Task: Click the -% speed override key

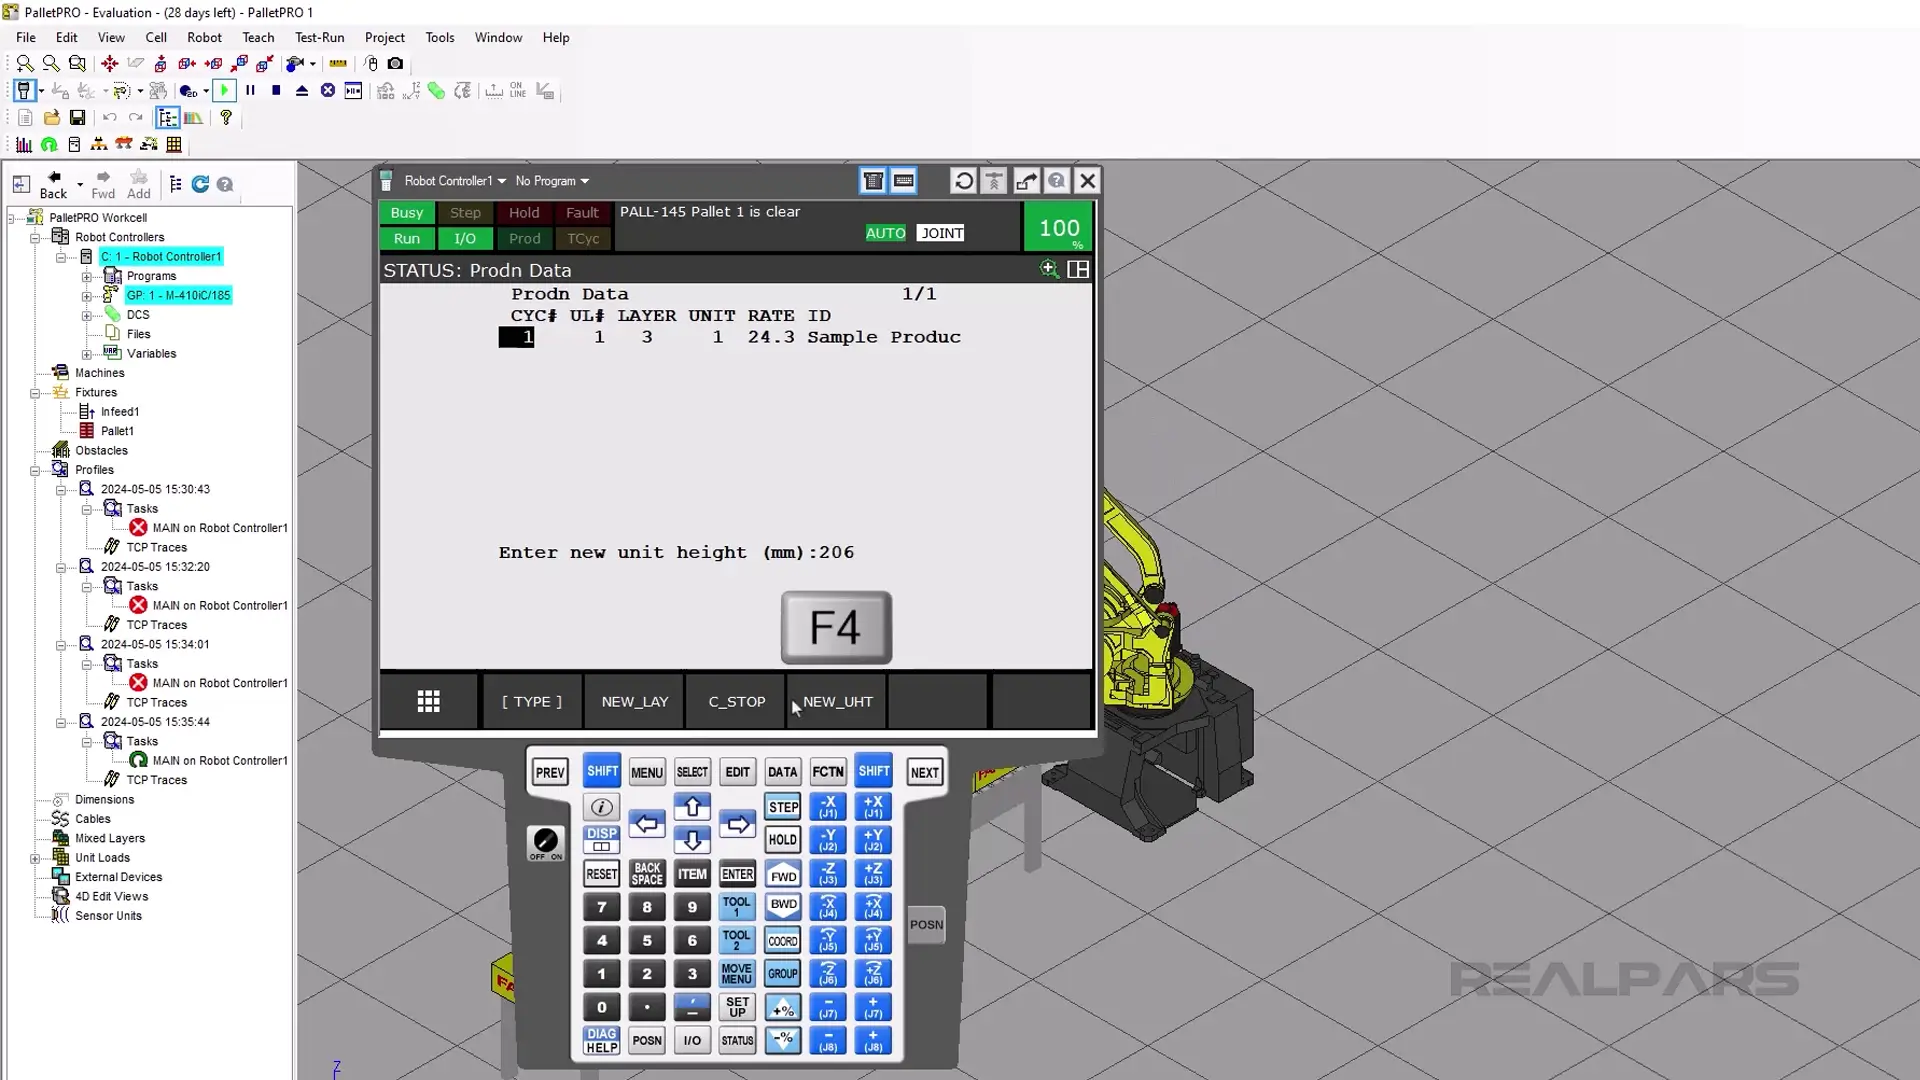Action: pos(783,1041)
